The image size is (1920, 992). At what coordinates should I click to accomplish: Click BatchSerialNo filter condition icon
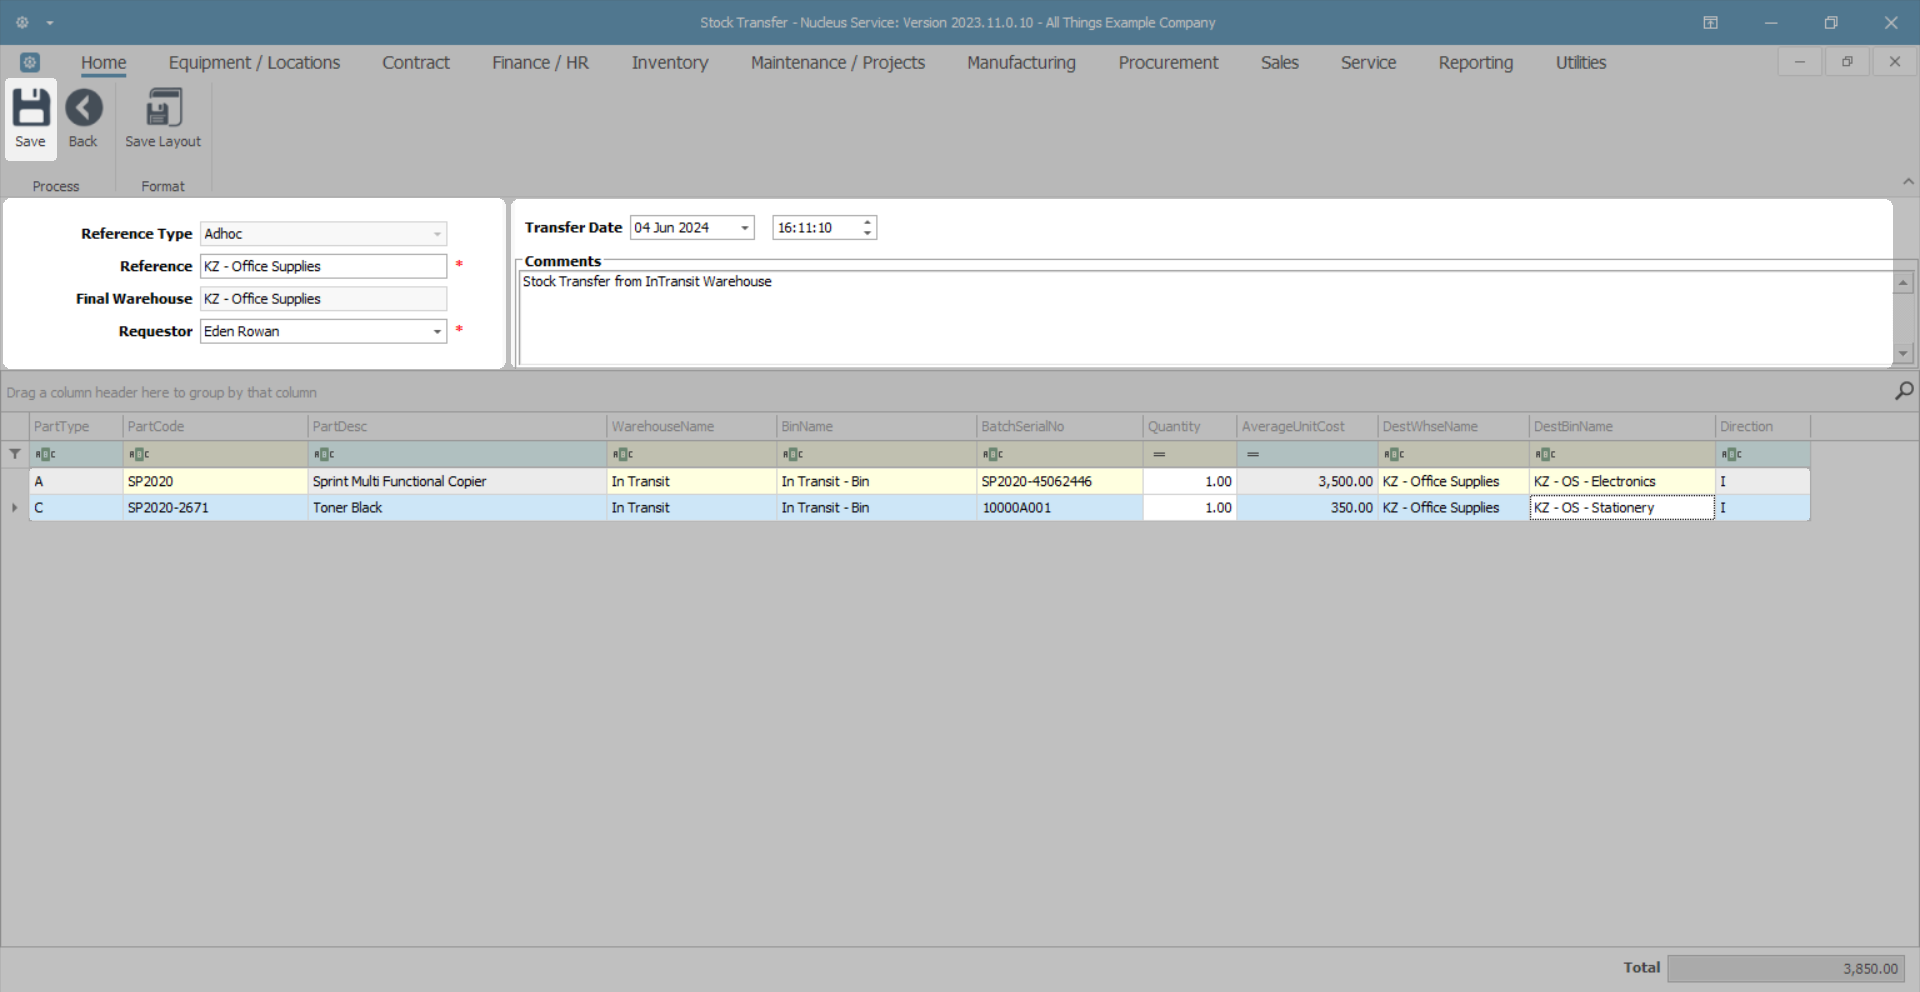point(993,454)
